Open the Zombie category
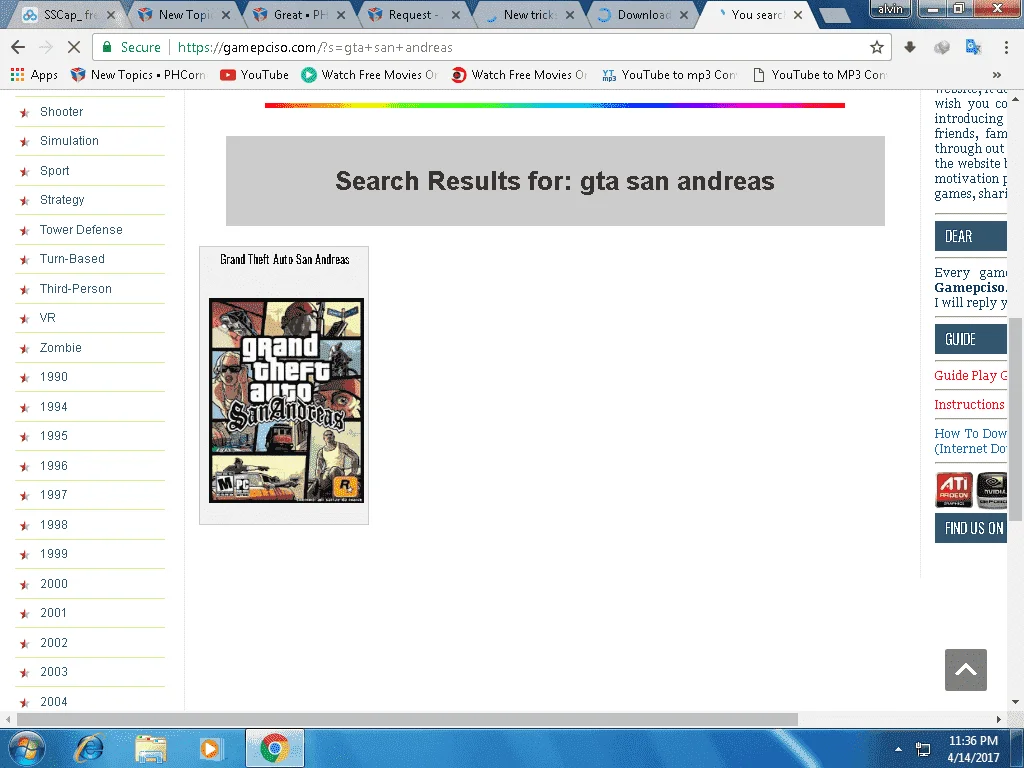This screenshot has height=768, width=1024. tap(61, 347)
